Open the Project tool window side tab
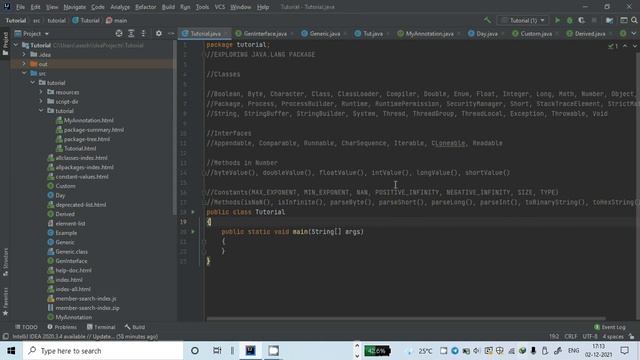The height and width of the screenshot is (360, 640). point(5,43)
